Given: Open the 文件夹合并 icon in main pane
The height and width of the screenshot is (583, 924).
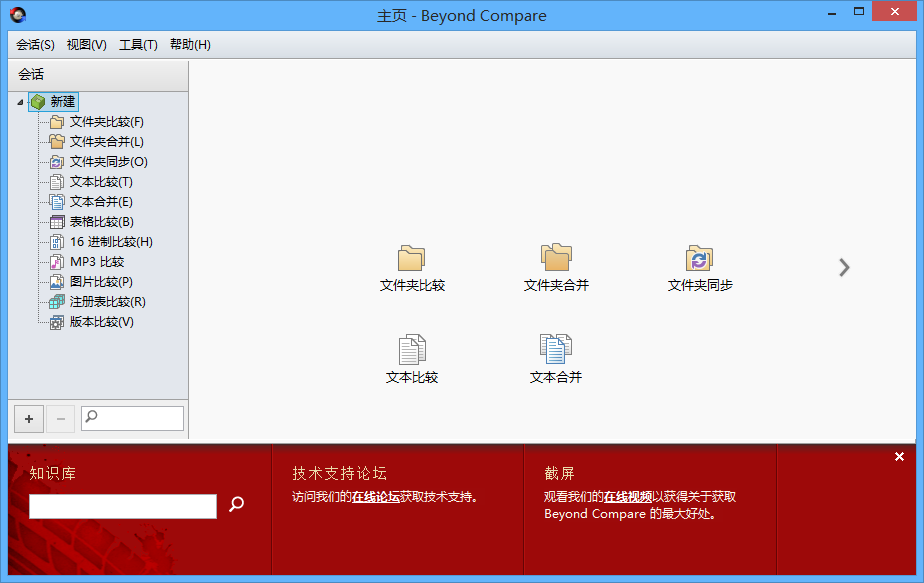Looking at the screenshot, I should 556,259.
